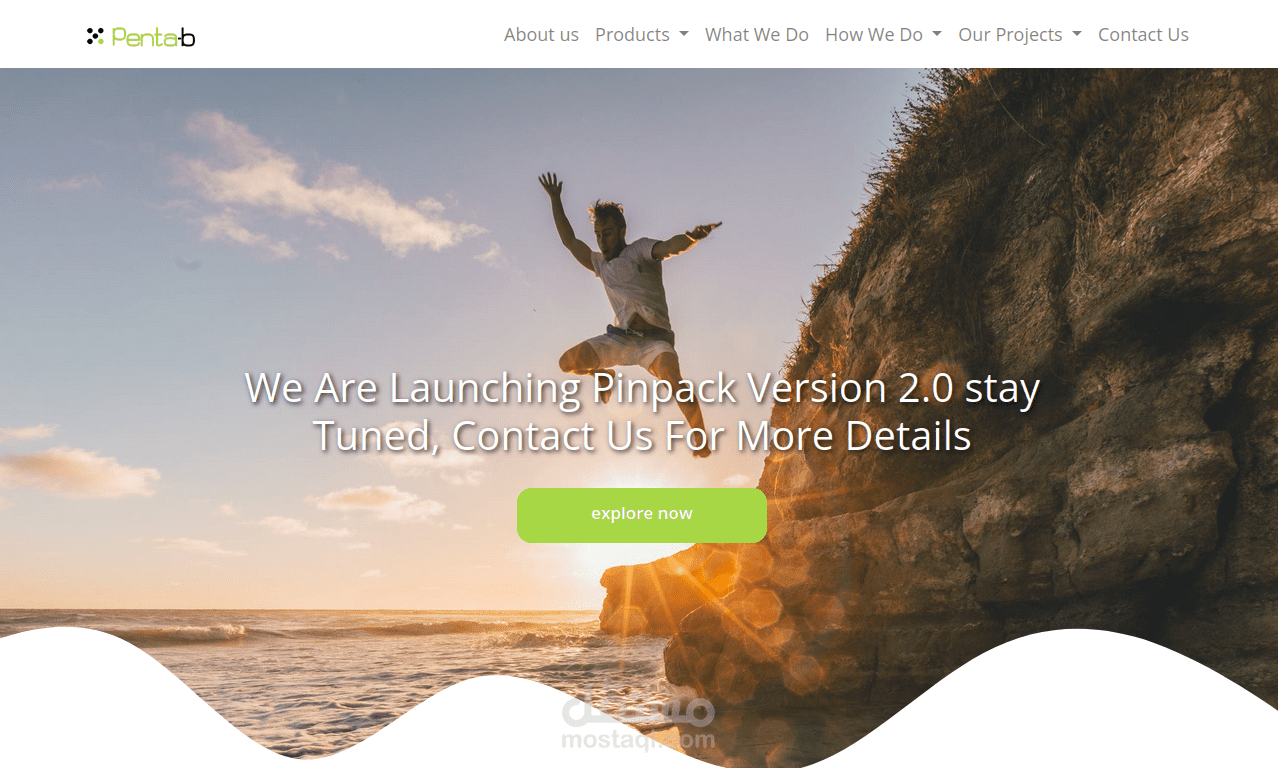Select the How We Do menu item
Image resolution: width=1278 pixels, height=768 pixels.
pyautogui.click(x=874, y=34)
